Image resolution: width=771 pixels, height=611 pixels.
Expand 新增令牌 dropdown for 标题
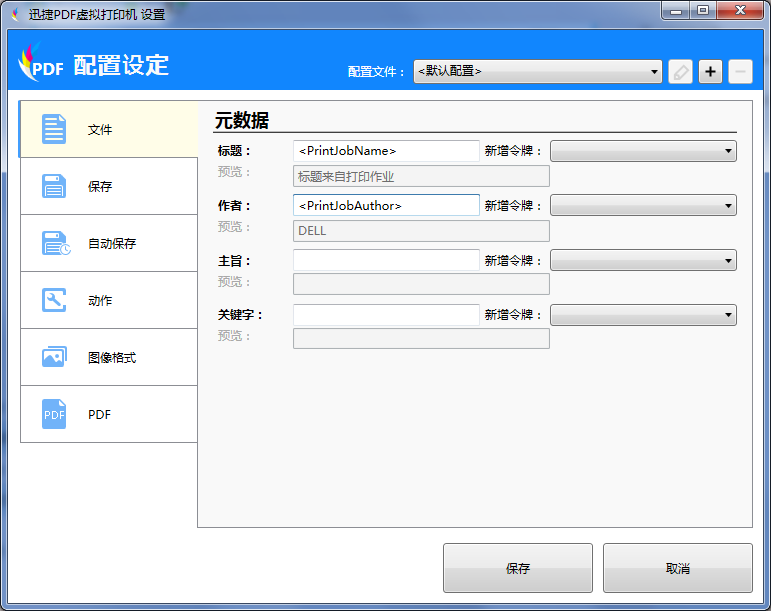point(643,151)
